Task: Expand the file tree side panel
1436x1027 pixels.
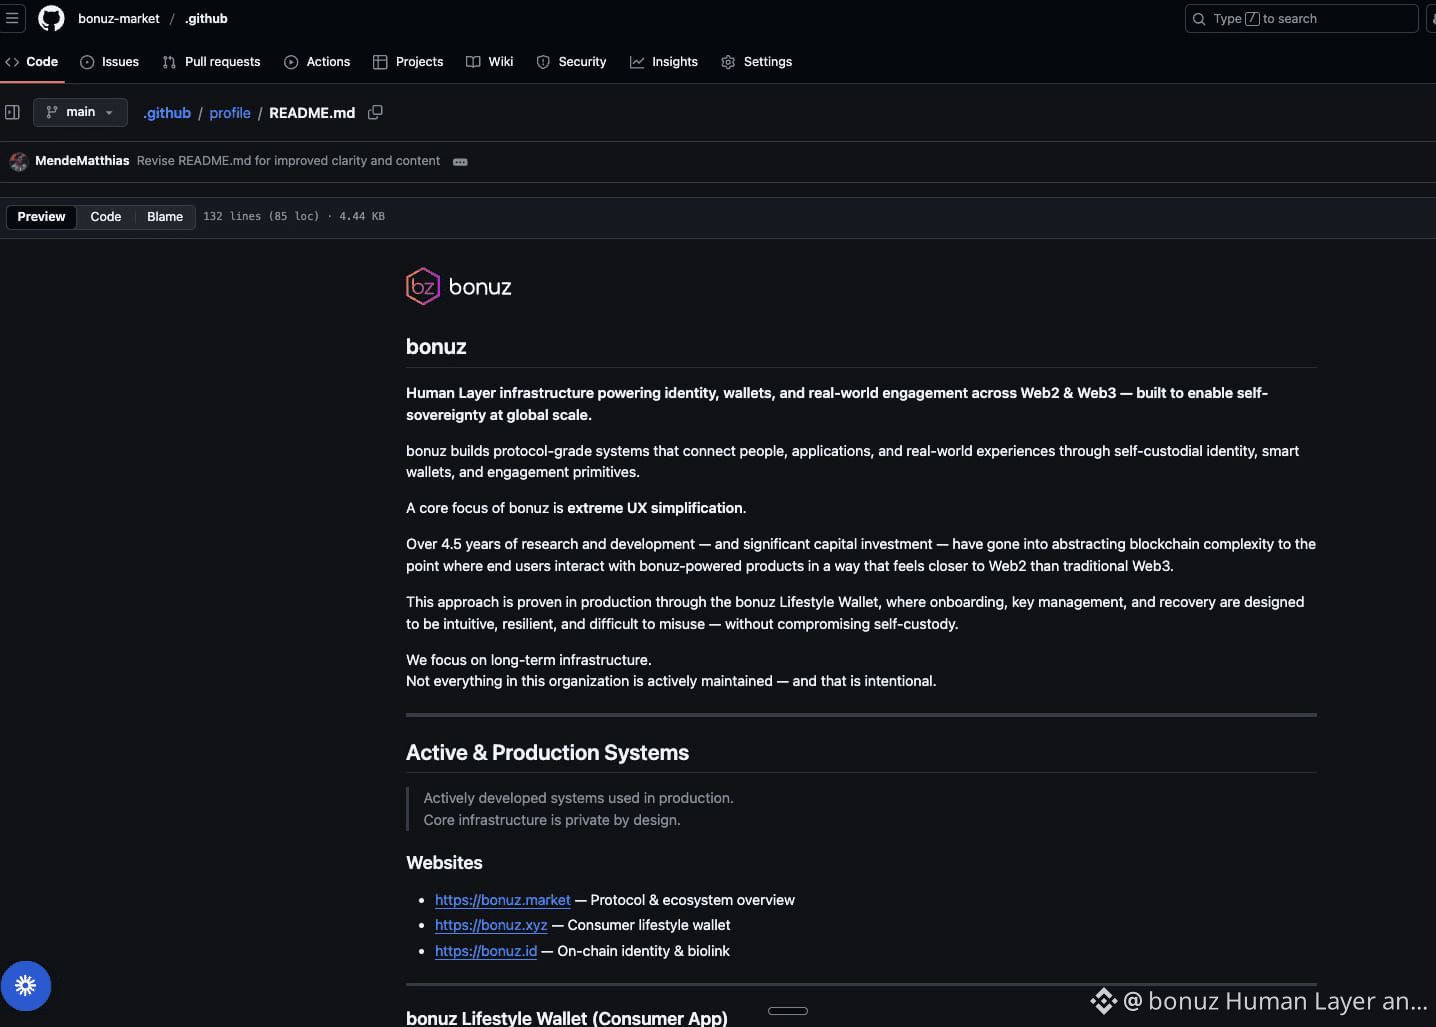Action: pos(12,112)
